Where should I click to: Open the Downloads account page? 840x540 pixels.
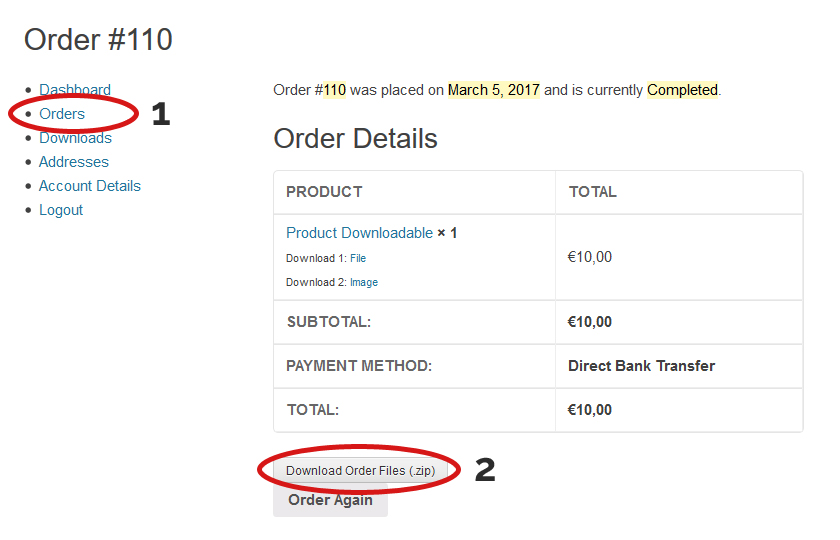[x=75, y=138]
